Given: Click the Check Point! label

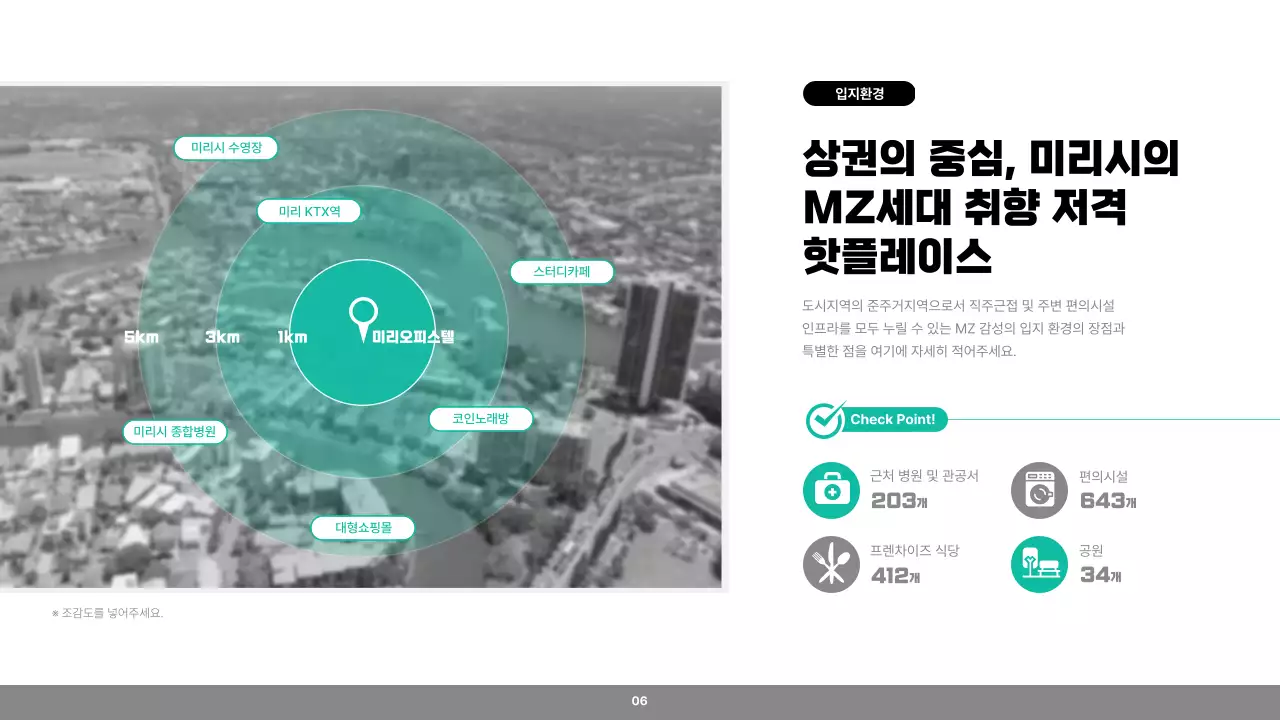Looking at the screenshot, I should click(x=893, y=419).
